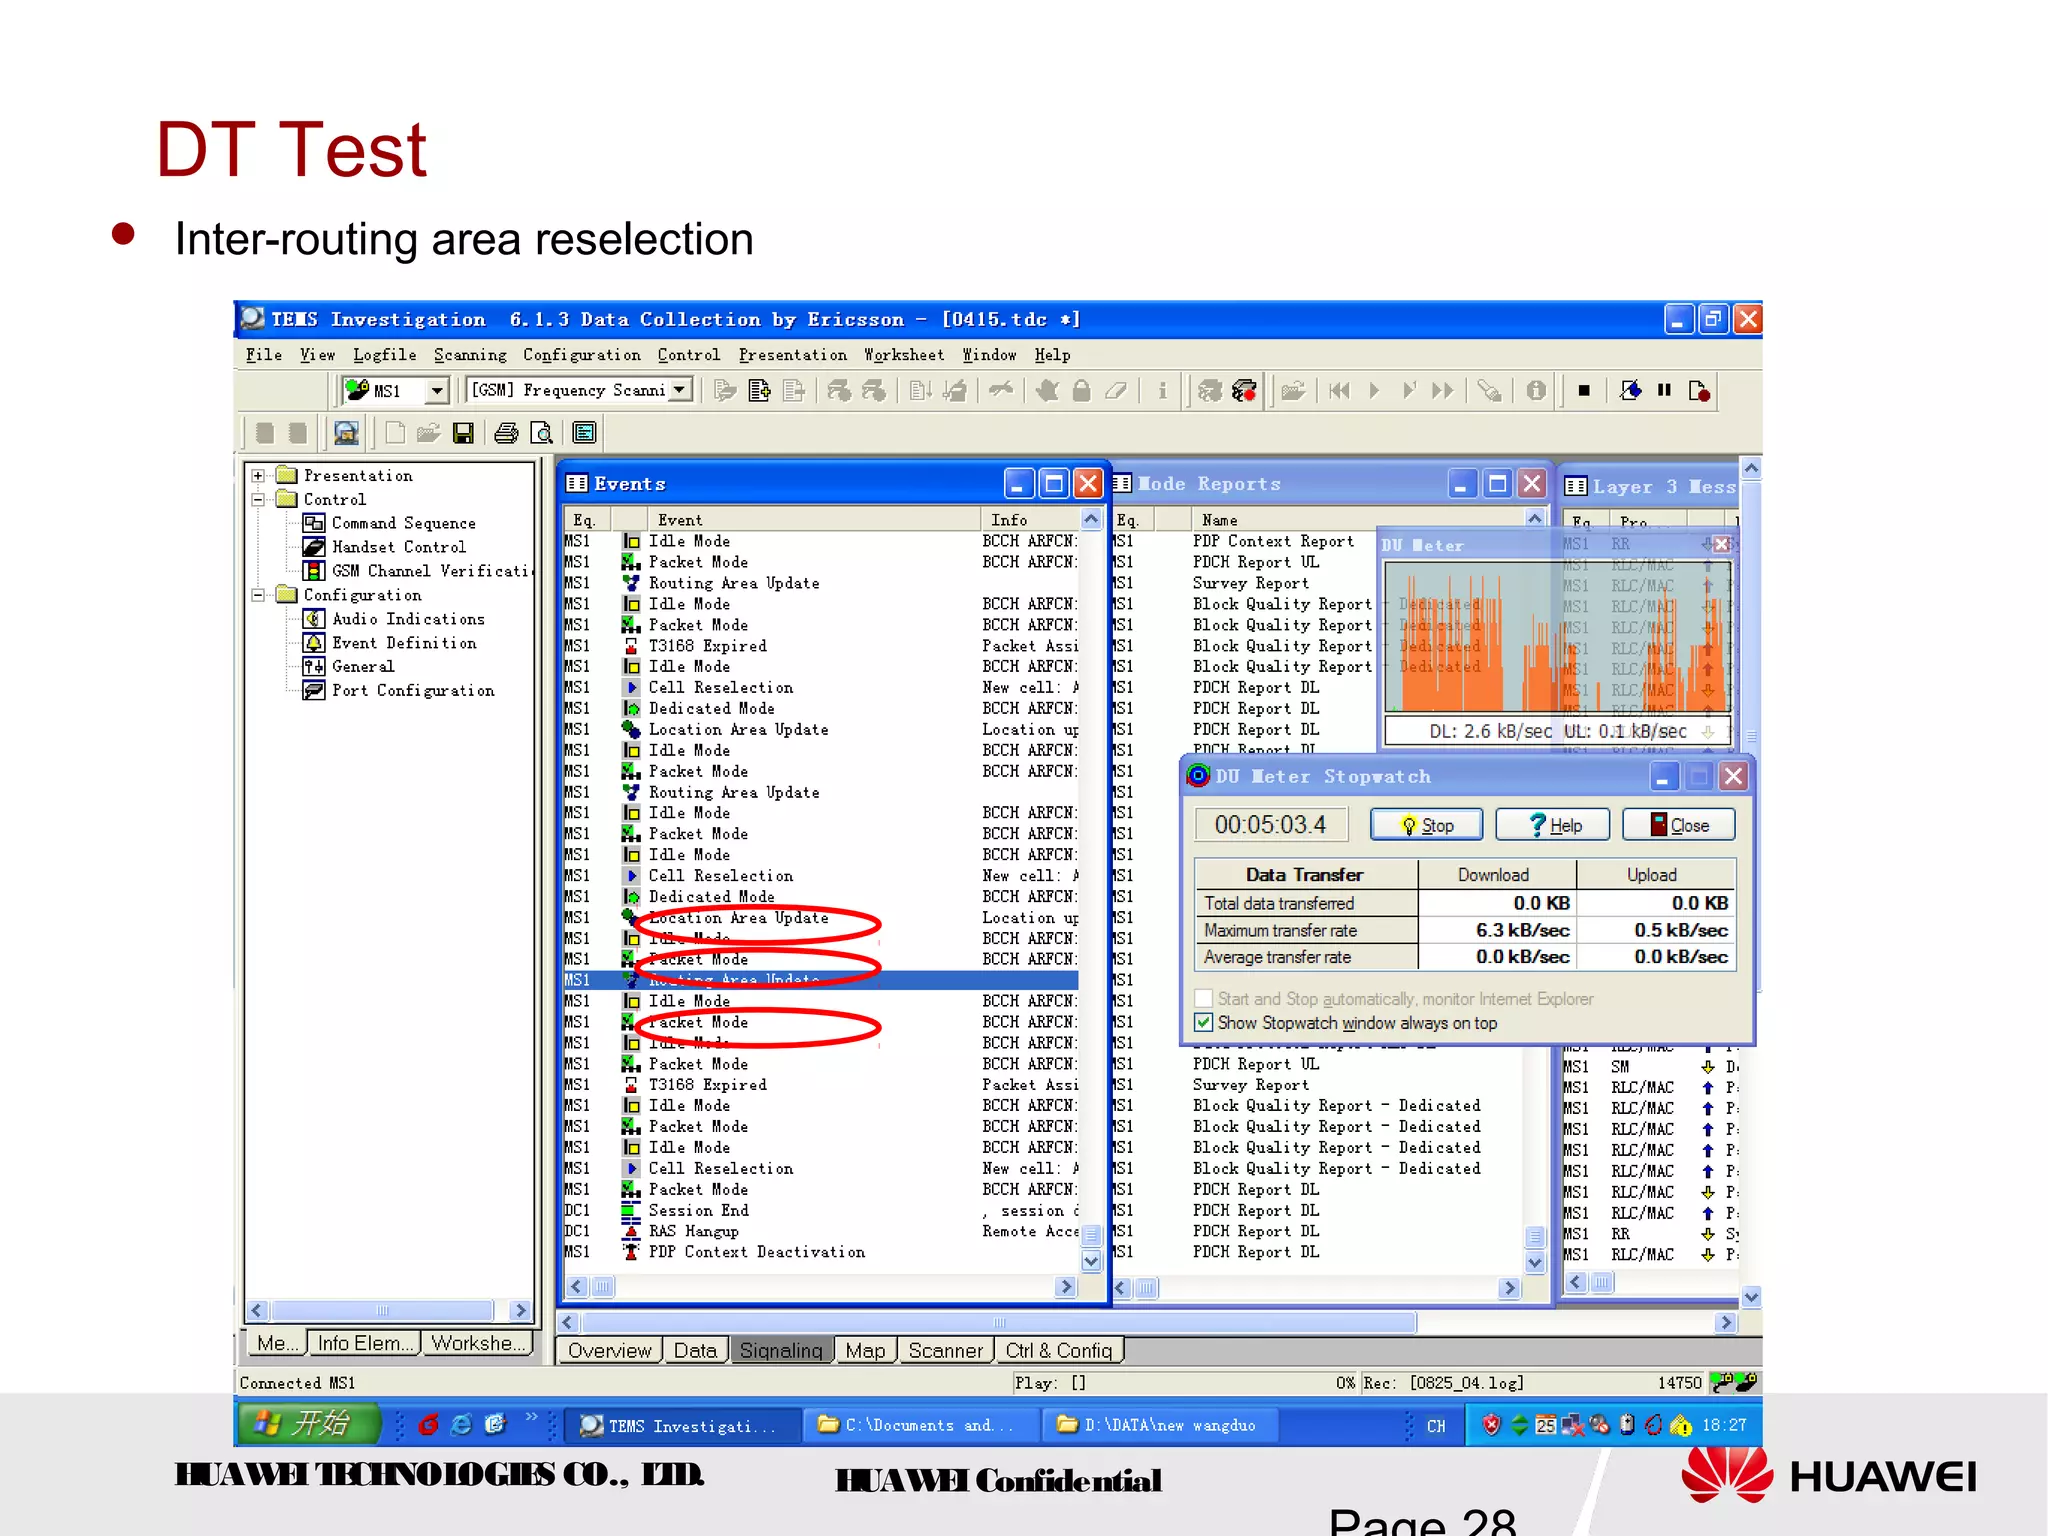Toggle Start and Stop automatically checkbox
Viewport: 2048px width, 1536px height.
(x=1204, y=998)
